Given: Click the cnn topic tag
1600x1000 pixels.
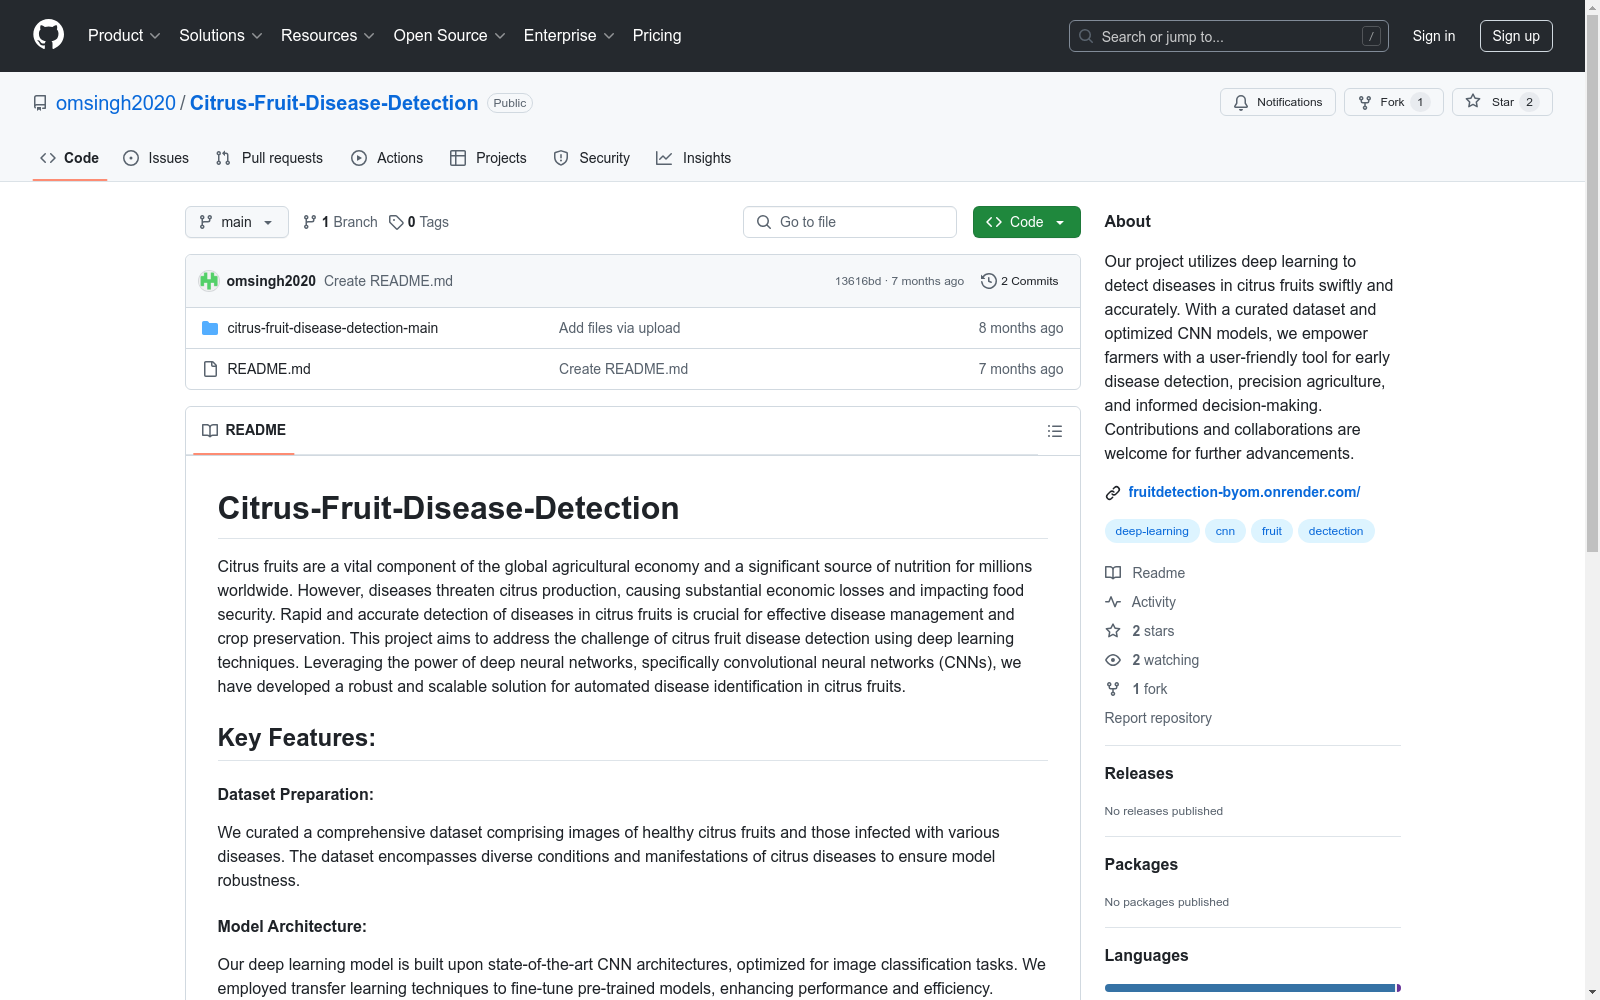Looking at the screenshot, I should tap(1225, 531).
